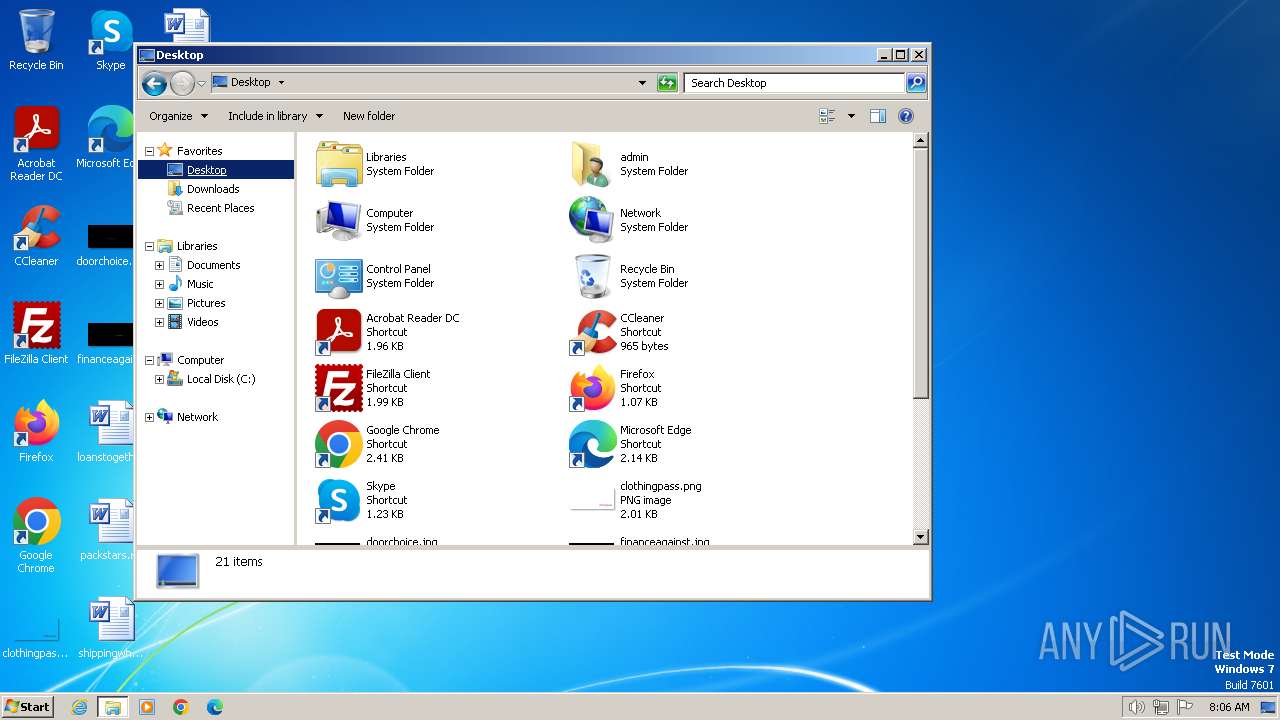This screenshot has width=1280, height=720.
Task: Open address bar Desktop breadcrumb dropdown arrow
Action: [281, 83]
